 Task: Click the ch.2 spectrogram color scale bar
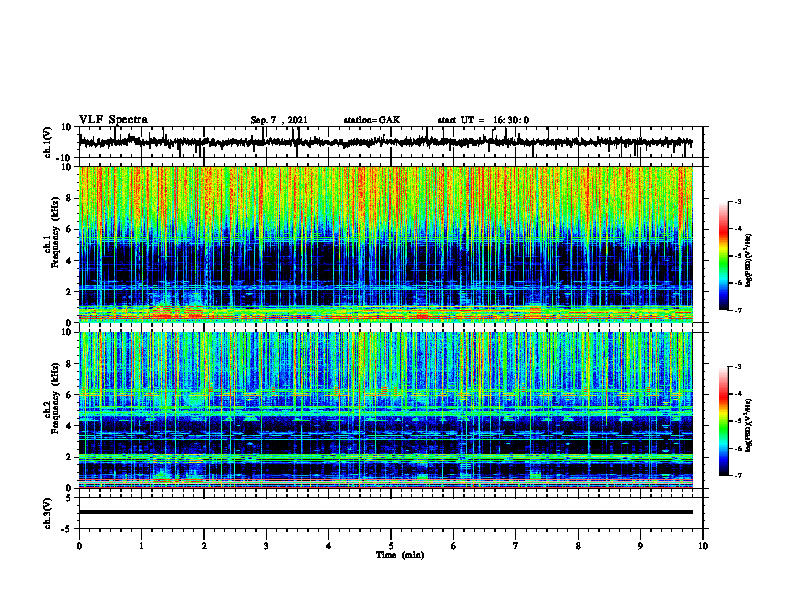click(x=724, y=421)
